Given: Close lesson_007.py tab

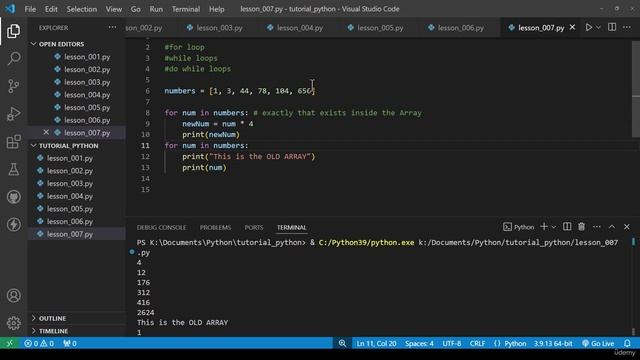Looking at the screenshot, I should 572,27.
